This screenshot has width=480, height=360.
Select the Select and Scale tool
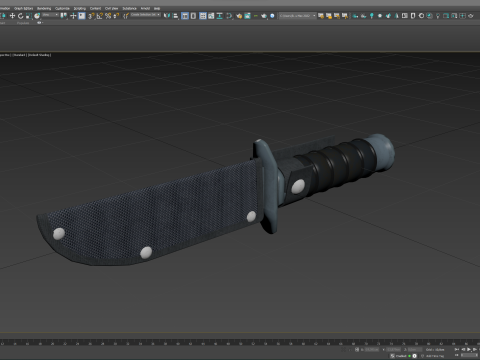coord(29,16)
